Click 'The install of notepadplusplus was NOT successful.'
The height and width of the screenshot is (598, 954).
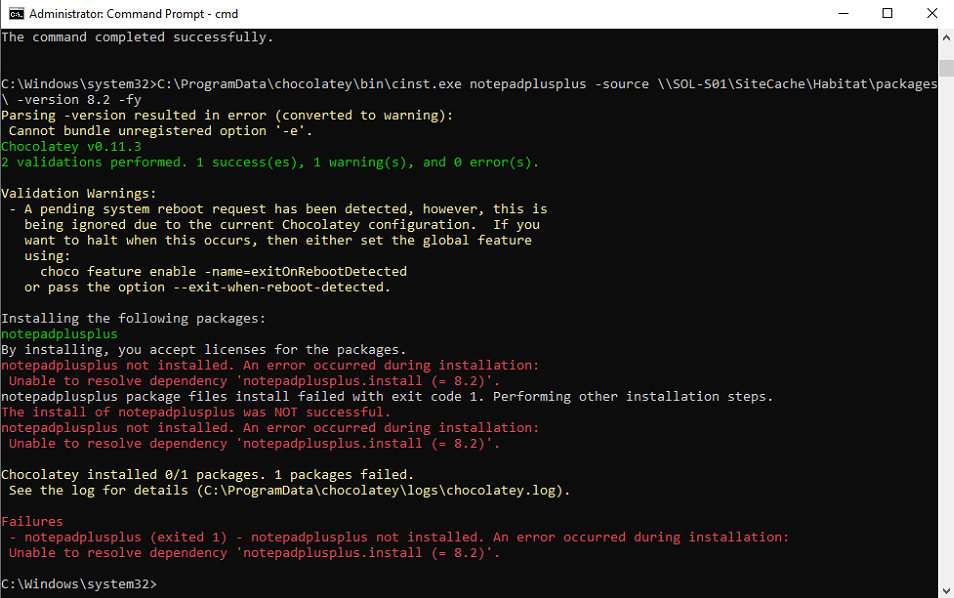[196, 412]
